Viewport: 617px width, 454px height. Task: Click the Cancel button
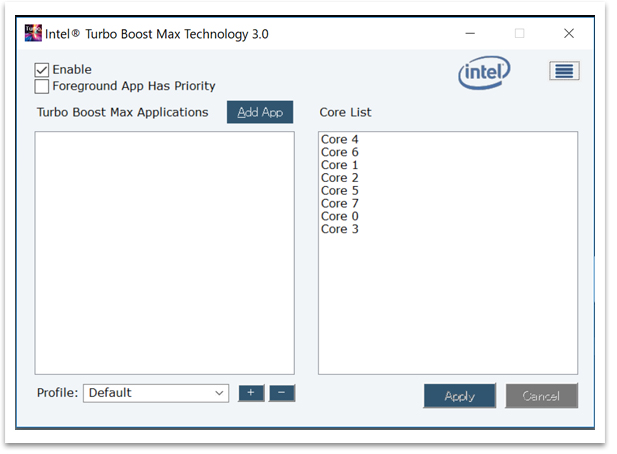tap(541, 396)
